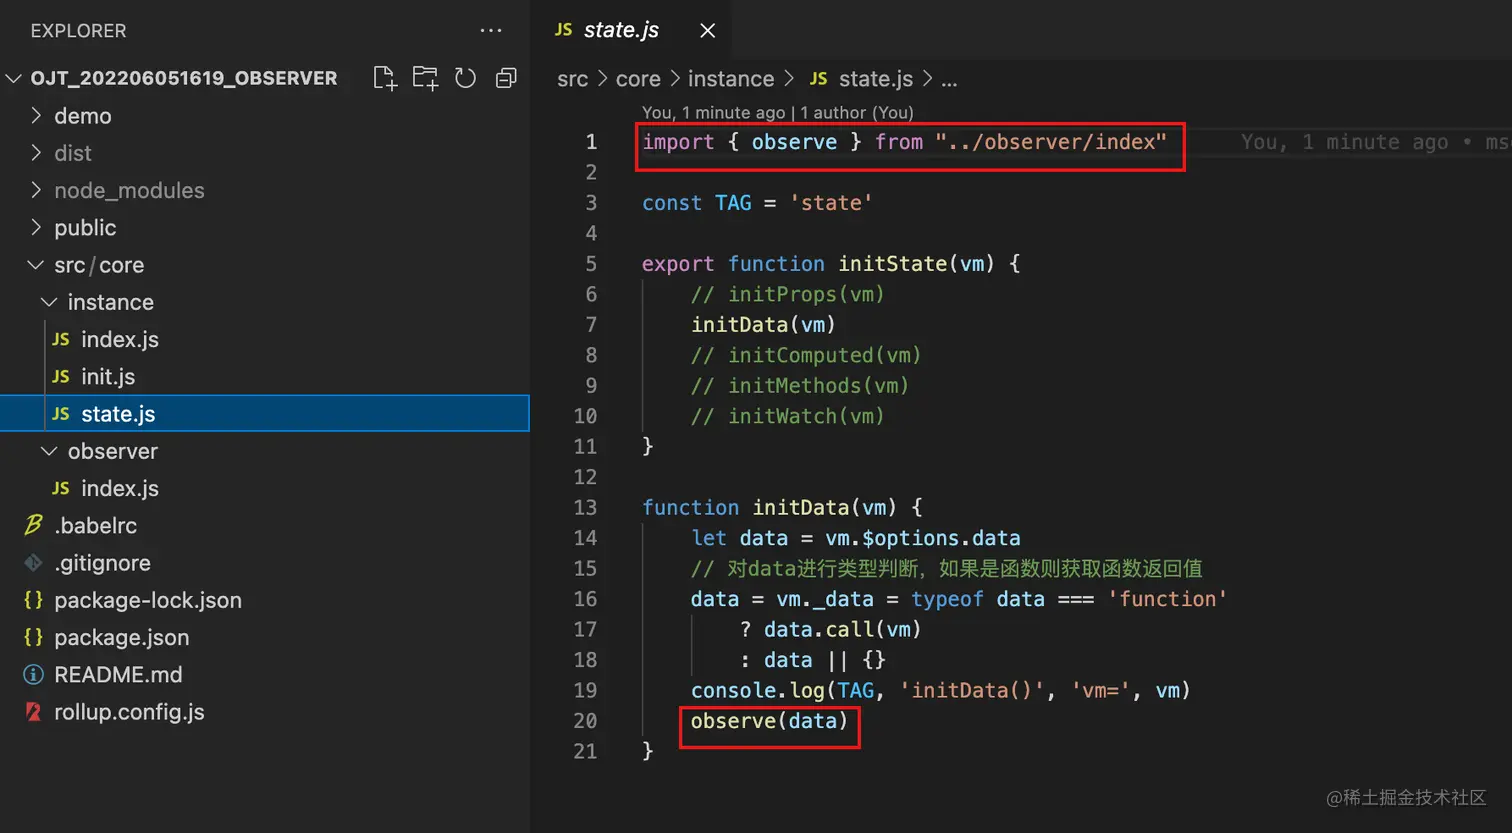Image resolution: width=1512 pixels, height=833 pixels.
Task: Click the initState function name on line 5
Action: [x=893, y=264]
